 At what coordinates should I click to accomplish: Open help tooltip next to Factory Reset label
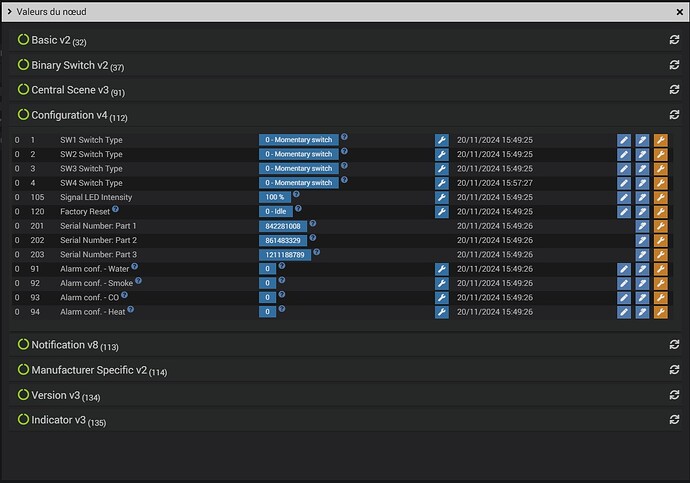click(x=115, y=209)
